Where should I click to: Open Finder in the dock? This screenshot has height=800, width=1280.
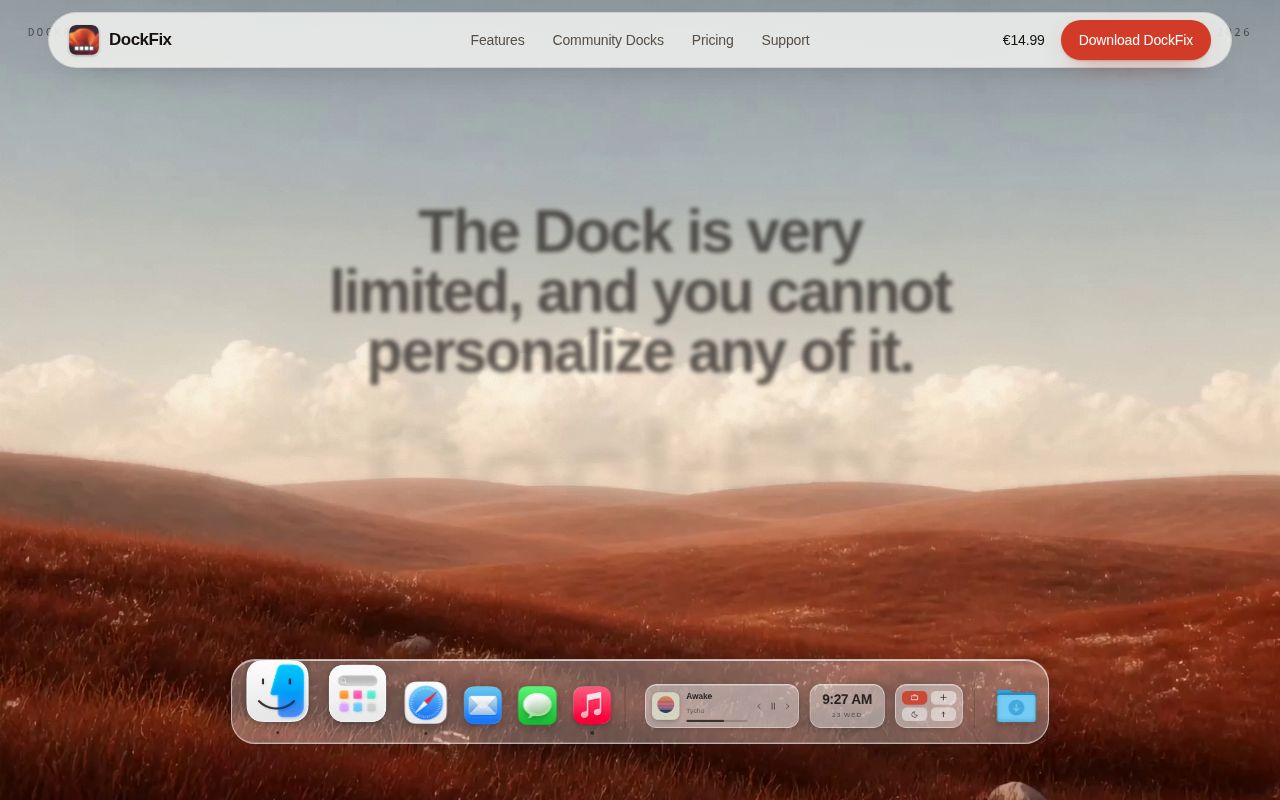[277, 691]
